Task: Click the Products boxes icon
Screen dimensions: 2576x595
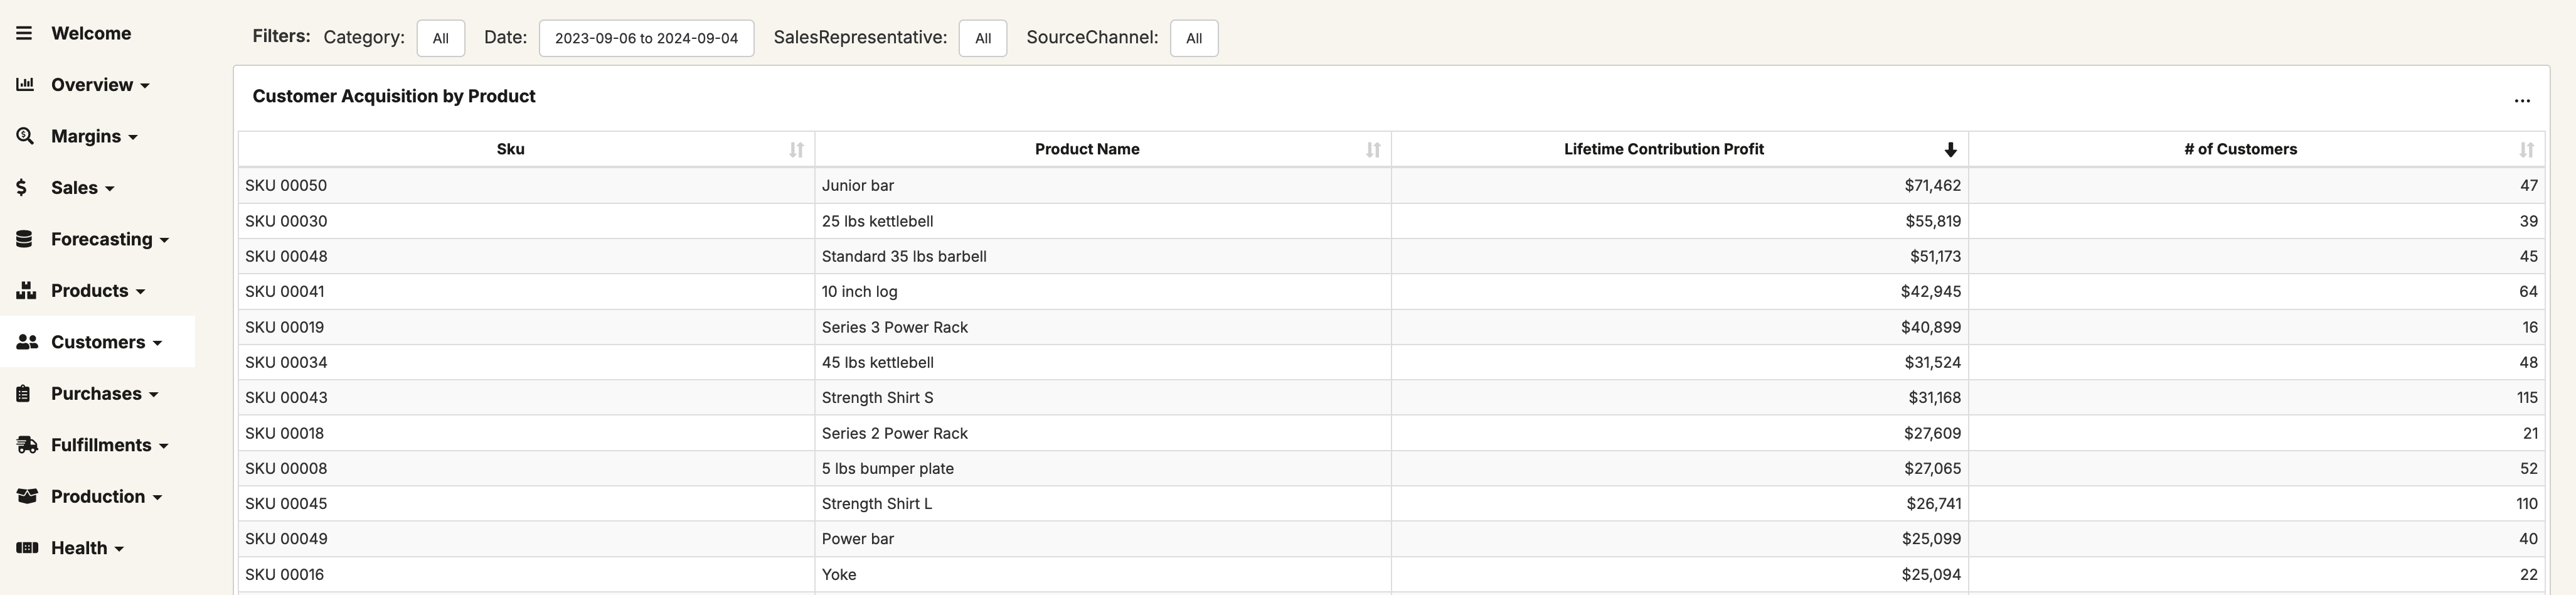Action: [x=26, y=290]
